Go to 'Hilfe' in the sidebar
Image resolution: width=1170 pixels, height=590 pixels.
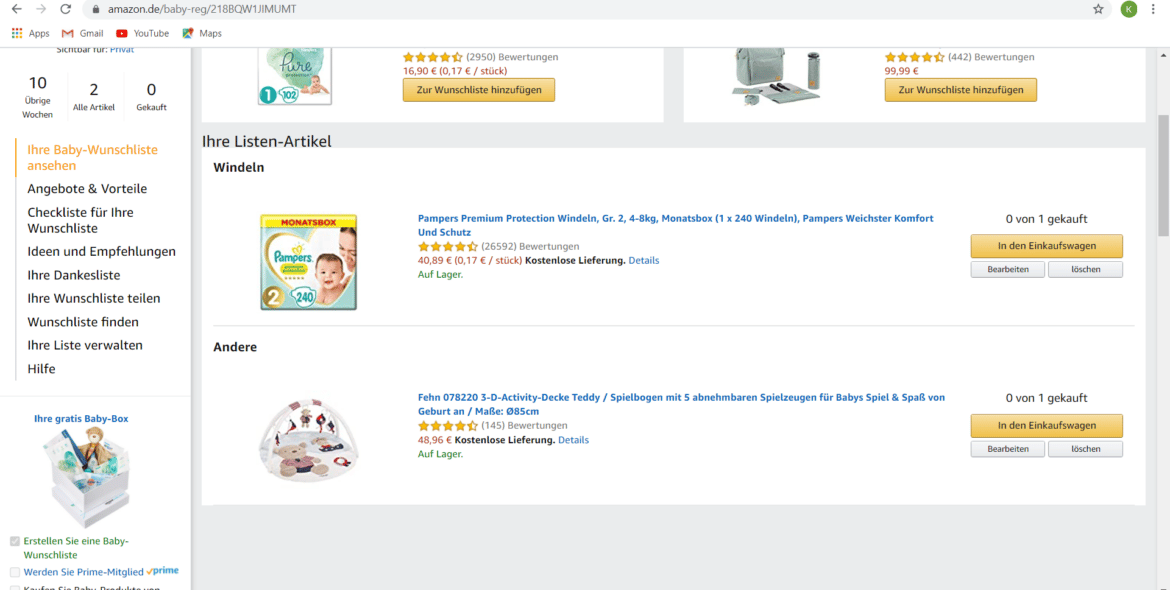click(42, 369)
